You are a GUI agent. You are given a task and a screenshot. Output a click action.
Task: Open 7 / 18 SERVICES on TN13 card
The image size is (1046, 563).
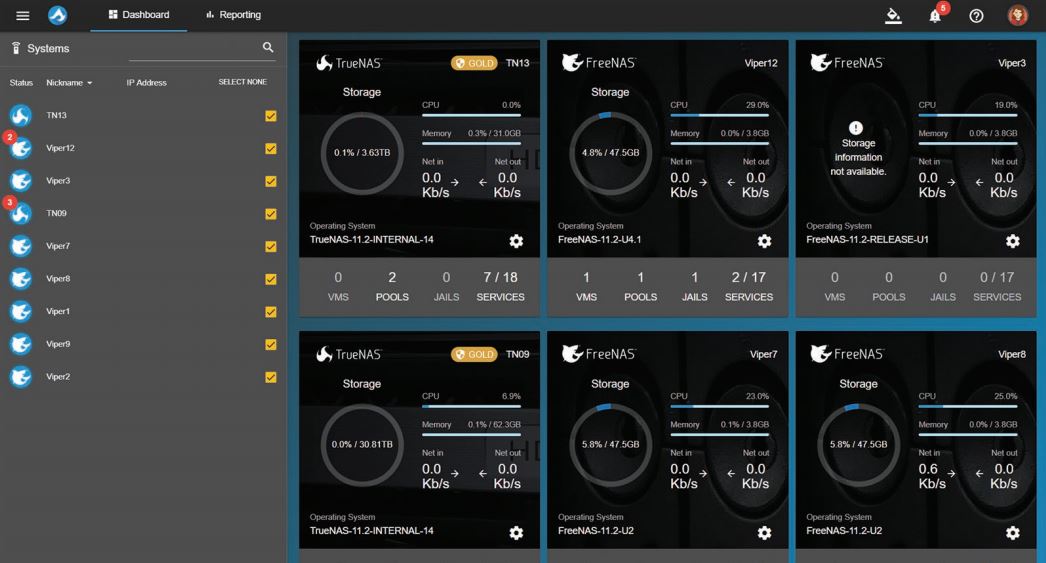500,286
